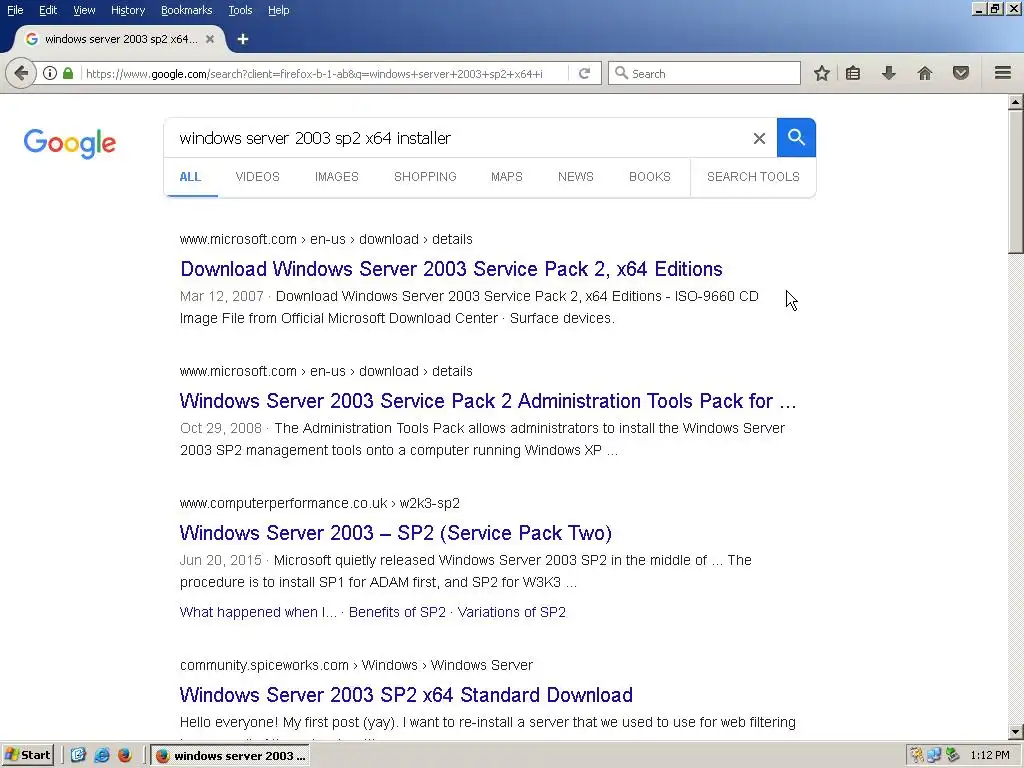Image resolution: width=1024 pixels, height=768 pixels.
Task: Open the Edit menu
Action: 48,10
